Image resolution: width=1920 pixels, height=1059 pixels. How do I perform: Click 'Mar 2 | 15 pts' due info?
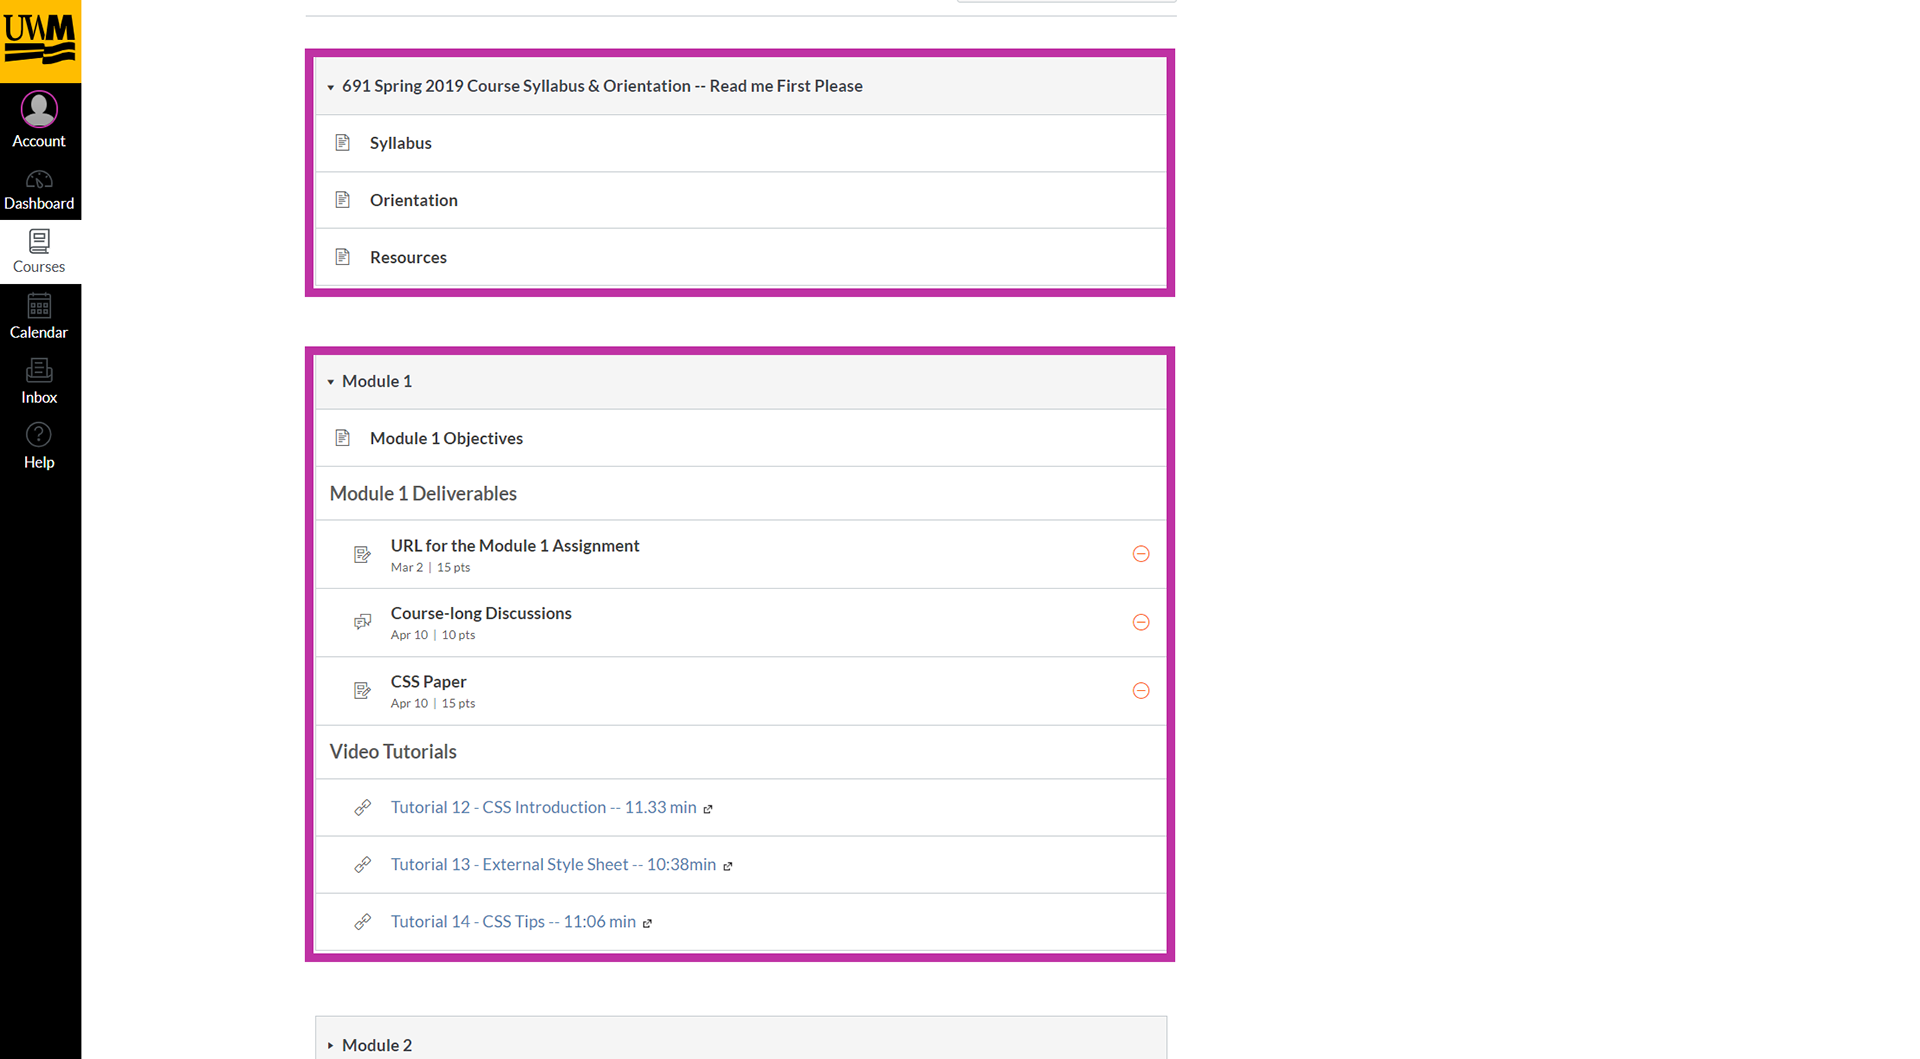tap(430, 568)
